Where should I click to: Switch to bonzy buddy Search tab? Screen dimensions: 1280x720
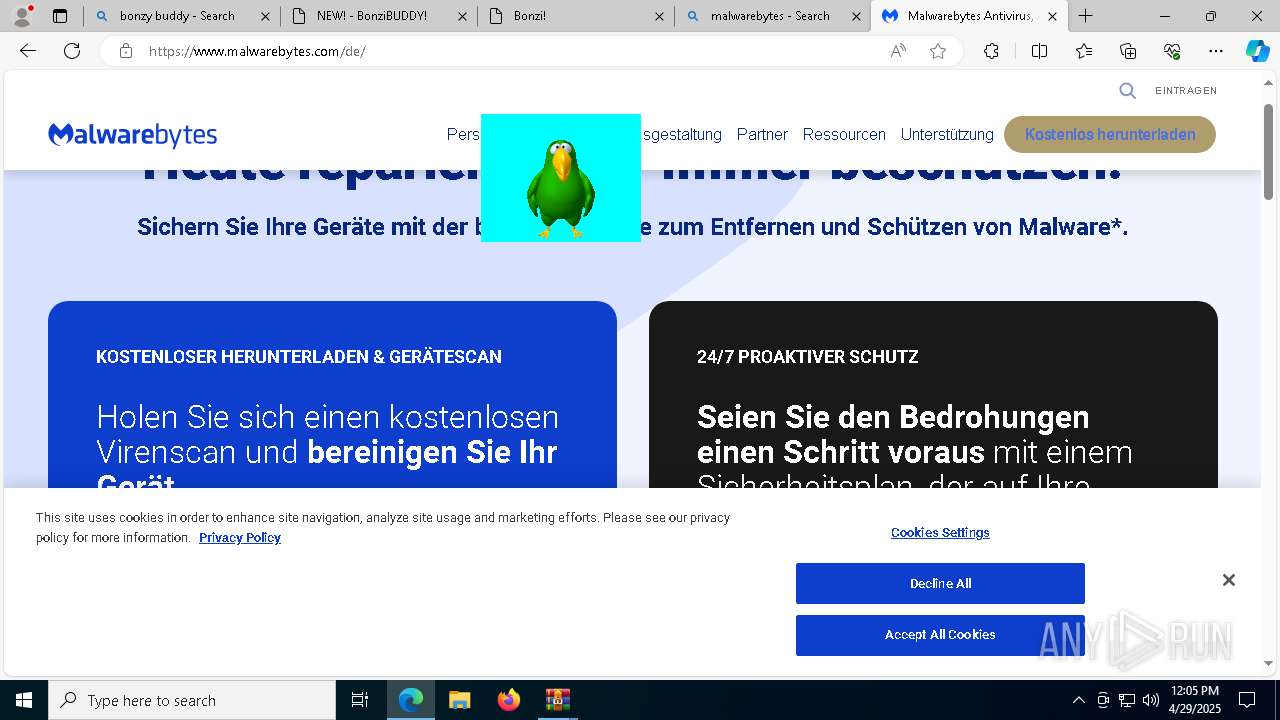(177, 16)
